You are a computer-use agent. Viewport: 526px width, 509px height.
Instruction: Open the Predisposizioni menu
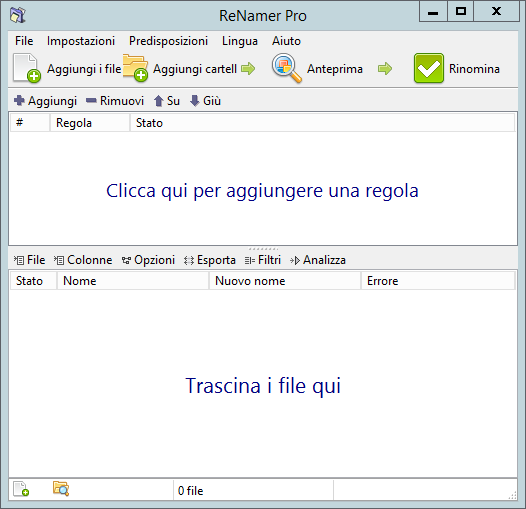[168, 41]
